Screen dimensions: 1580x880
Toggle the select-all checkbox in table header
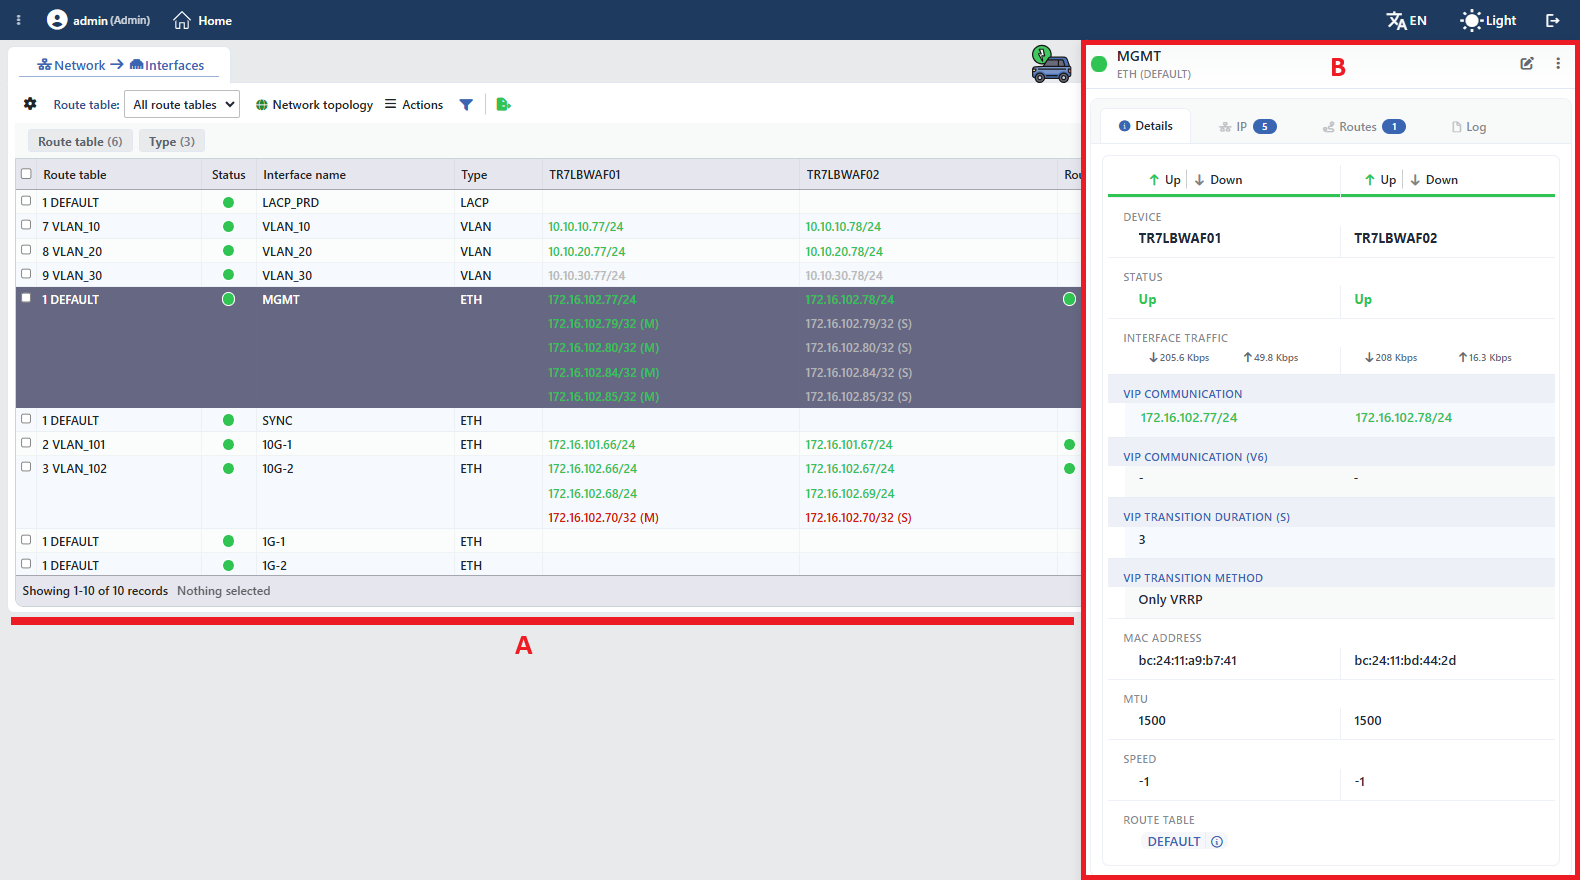26,174
